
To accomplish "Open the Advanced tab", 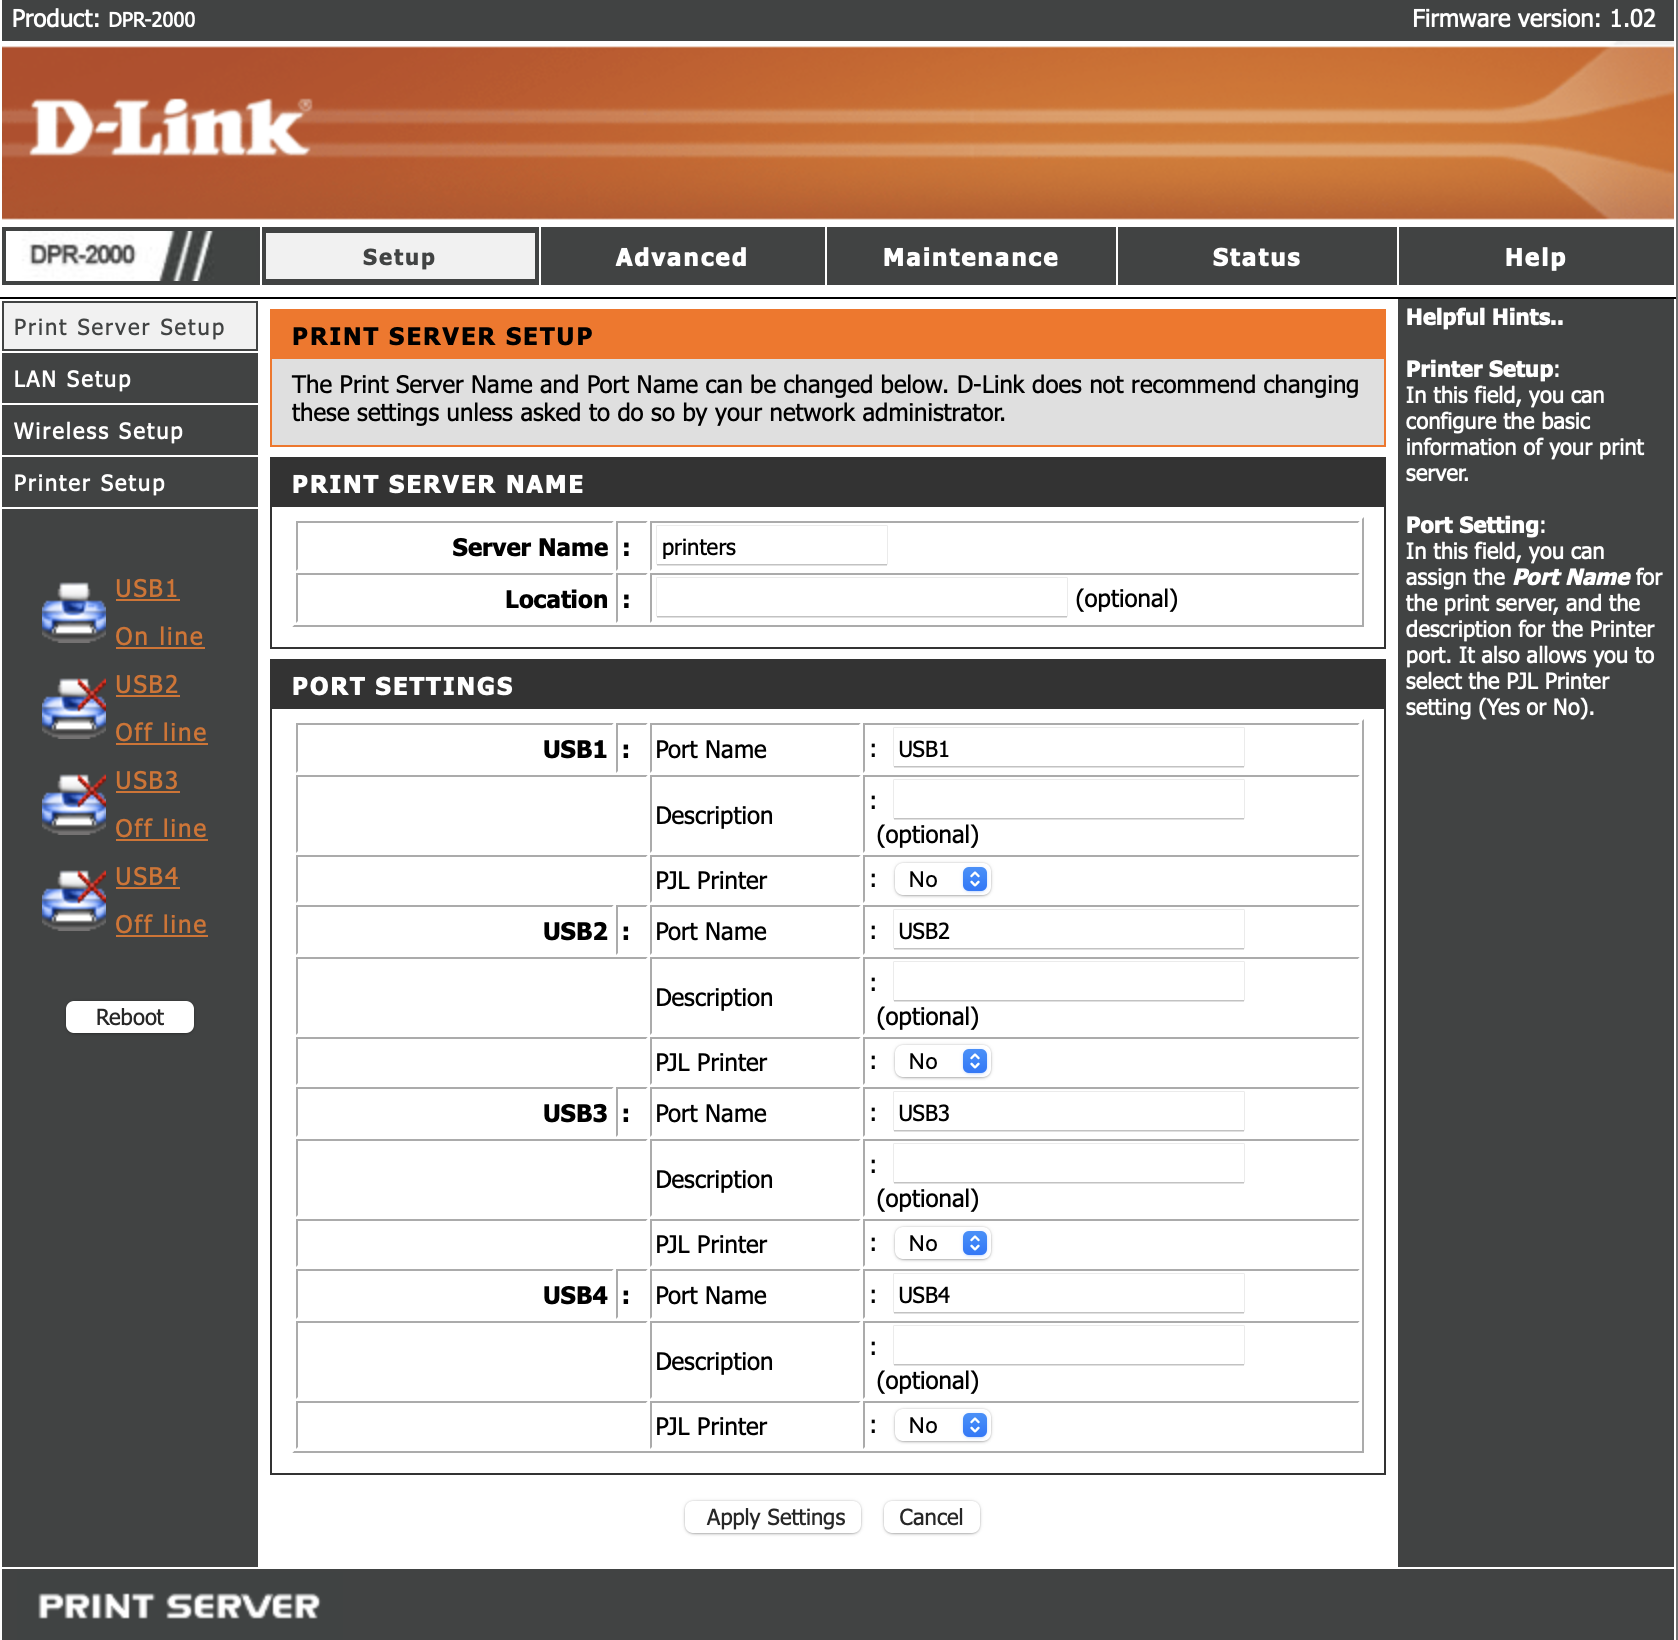I will tap(682, 257).
